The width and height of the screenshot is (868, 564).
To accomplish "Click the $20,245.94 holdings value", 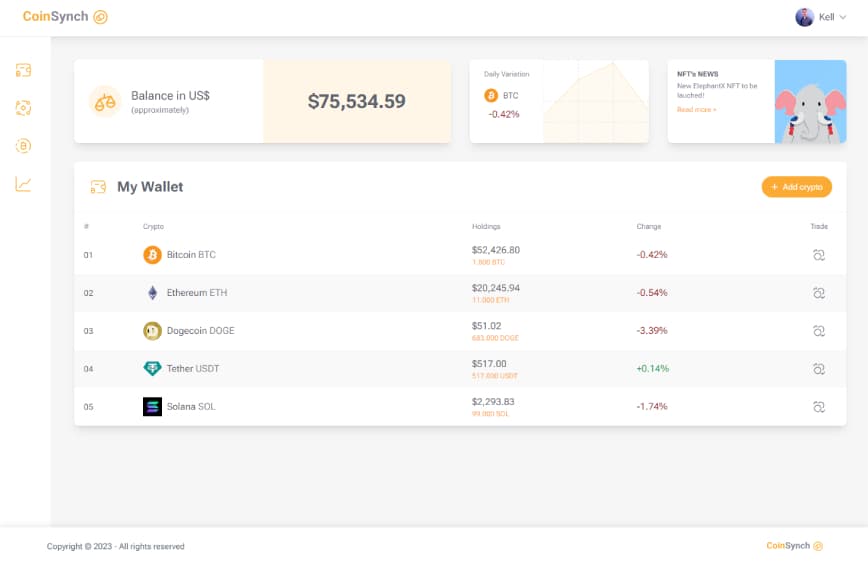I will point(495,288).
